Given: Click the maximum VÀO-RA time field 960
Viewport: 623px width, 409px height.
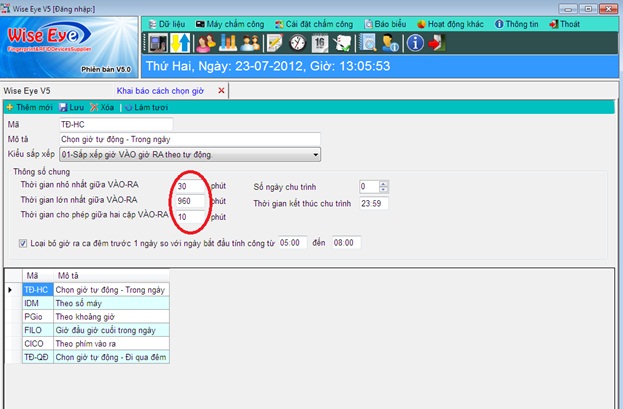Looking at the screenshot, I should [191, 201].
